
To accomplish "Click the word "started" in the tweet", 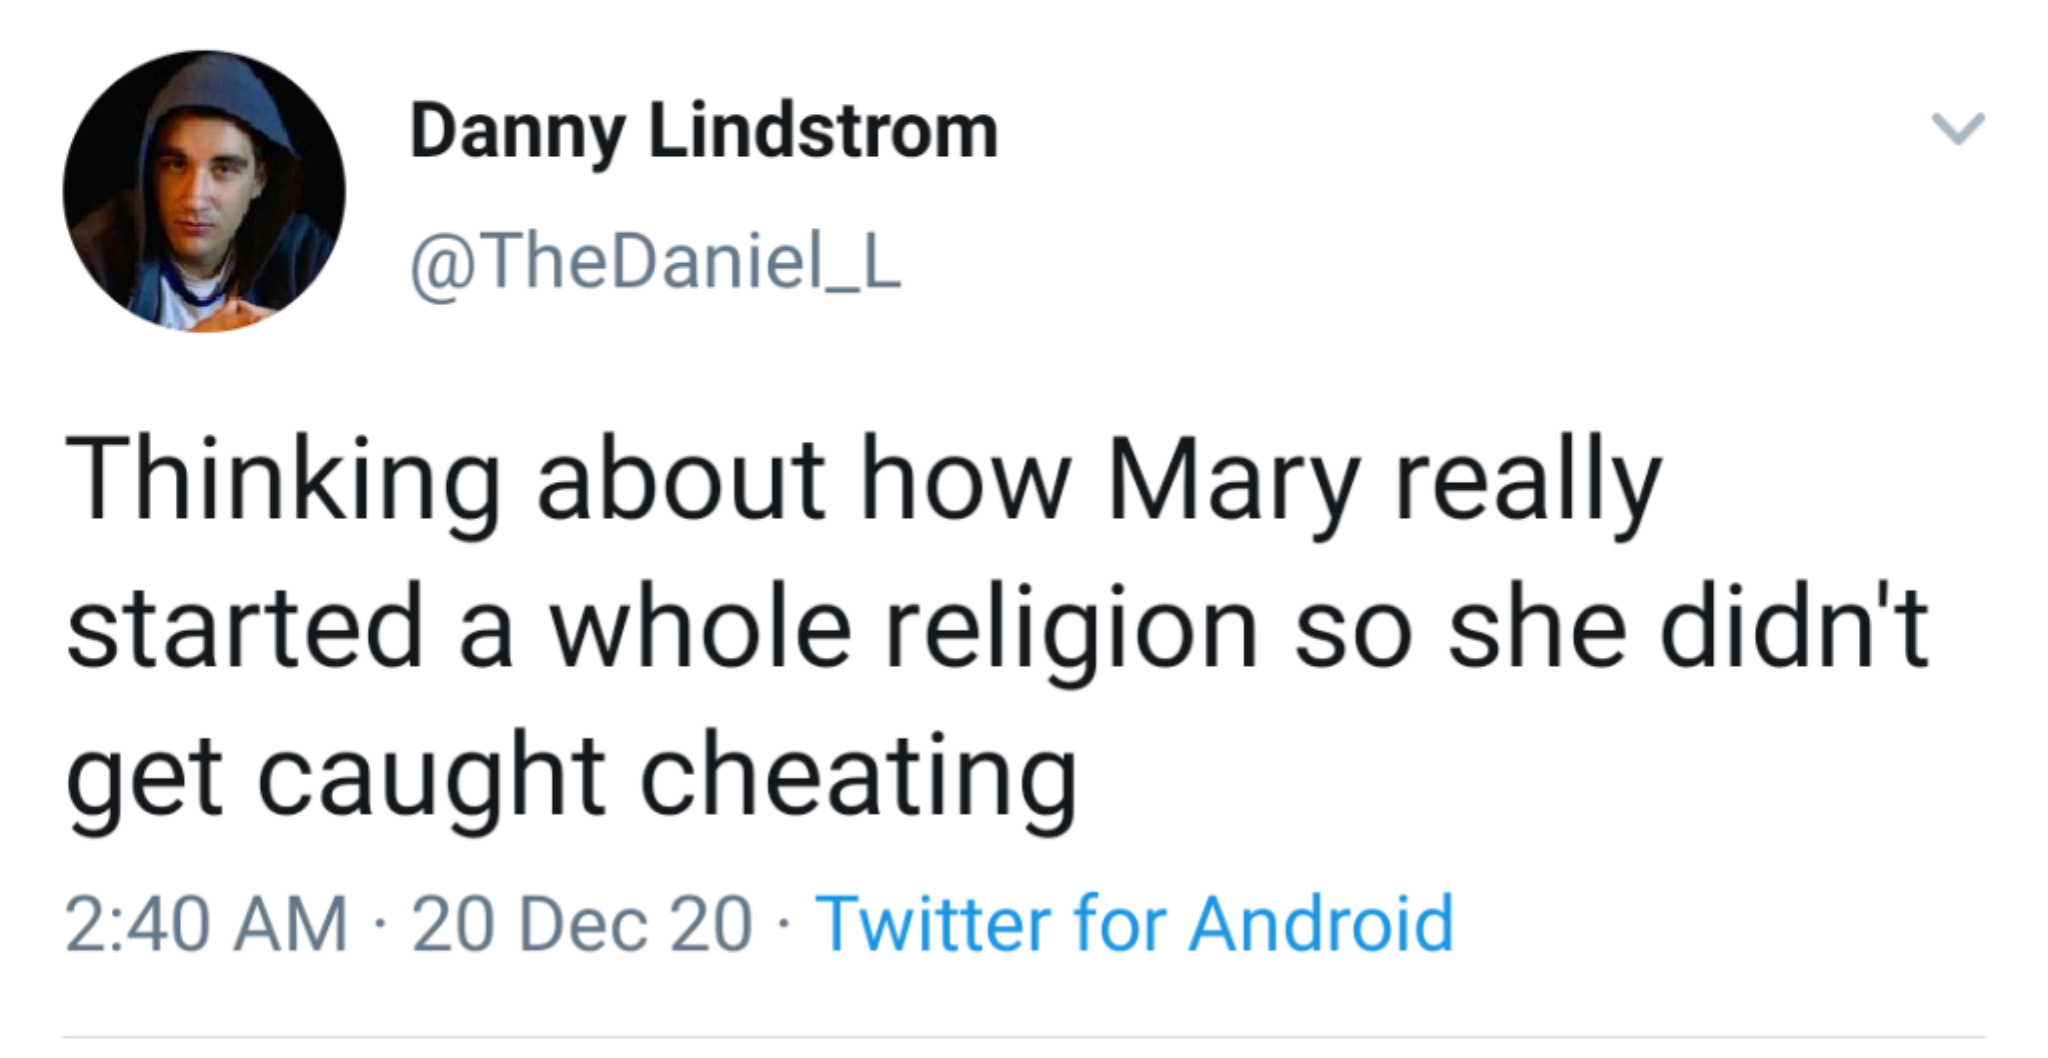I will pyautogui.click(x=246, y=630).
